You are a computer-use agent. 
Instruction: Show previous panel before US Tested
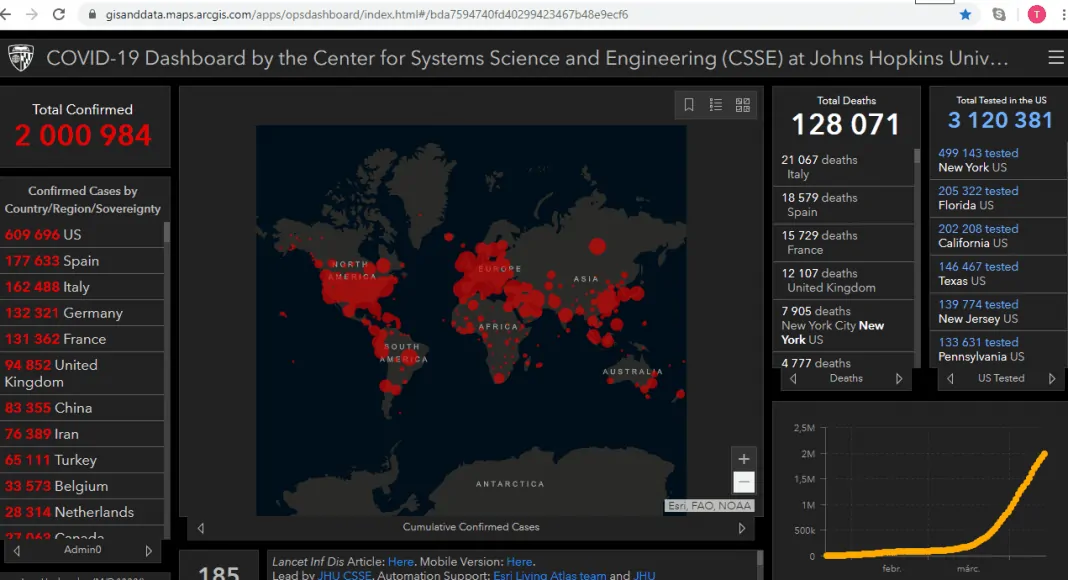pyautogui.click(x=950, y=378)
